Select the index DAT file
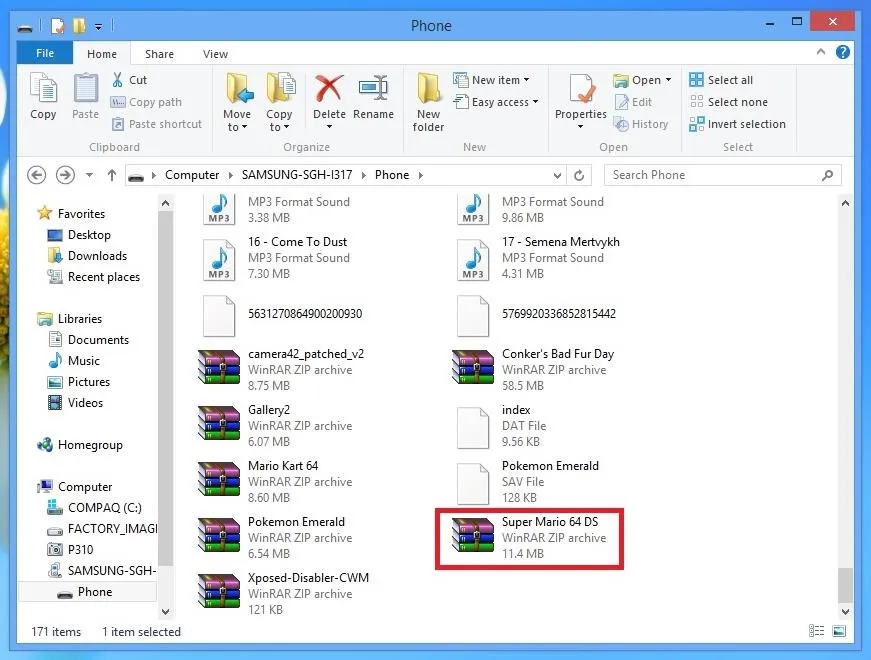 click(503, 426)
